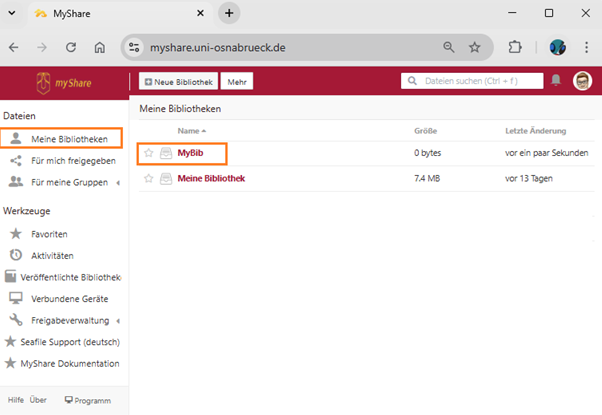Click the browser home icon

(x=100, y=47)
